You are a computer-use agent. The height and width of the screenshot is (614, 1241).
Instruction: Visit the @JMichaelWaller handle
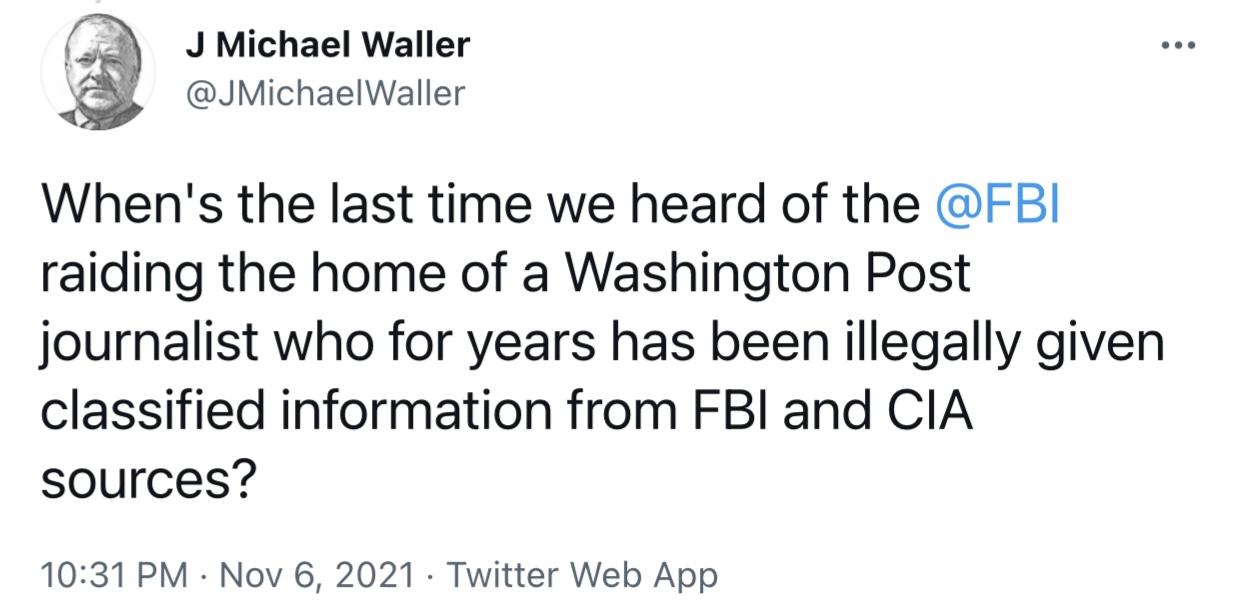325,93
